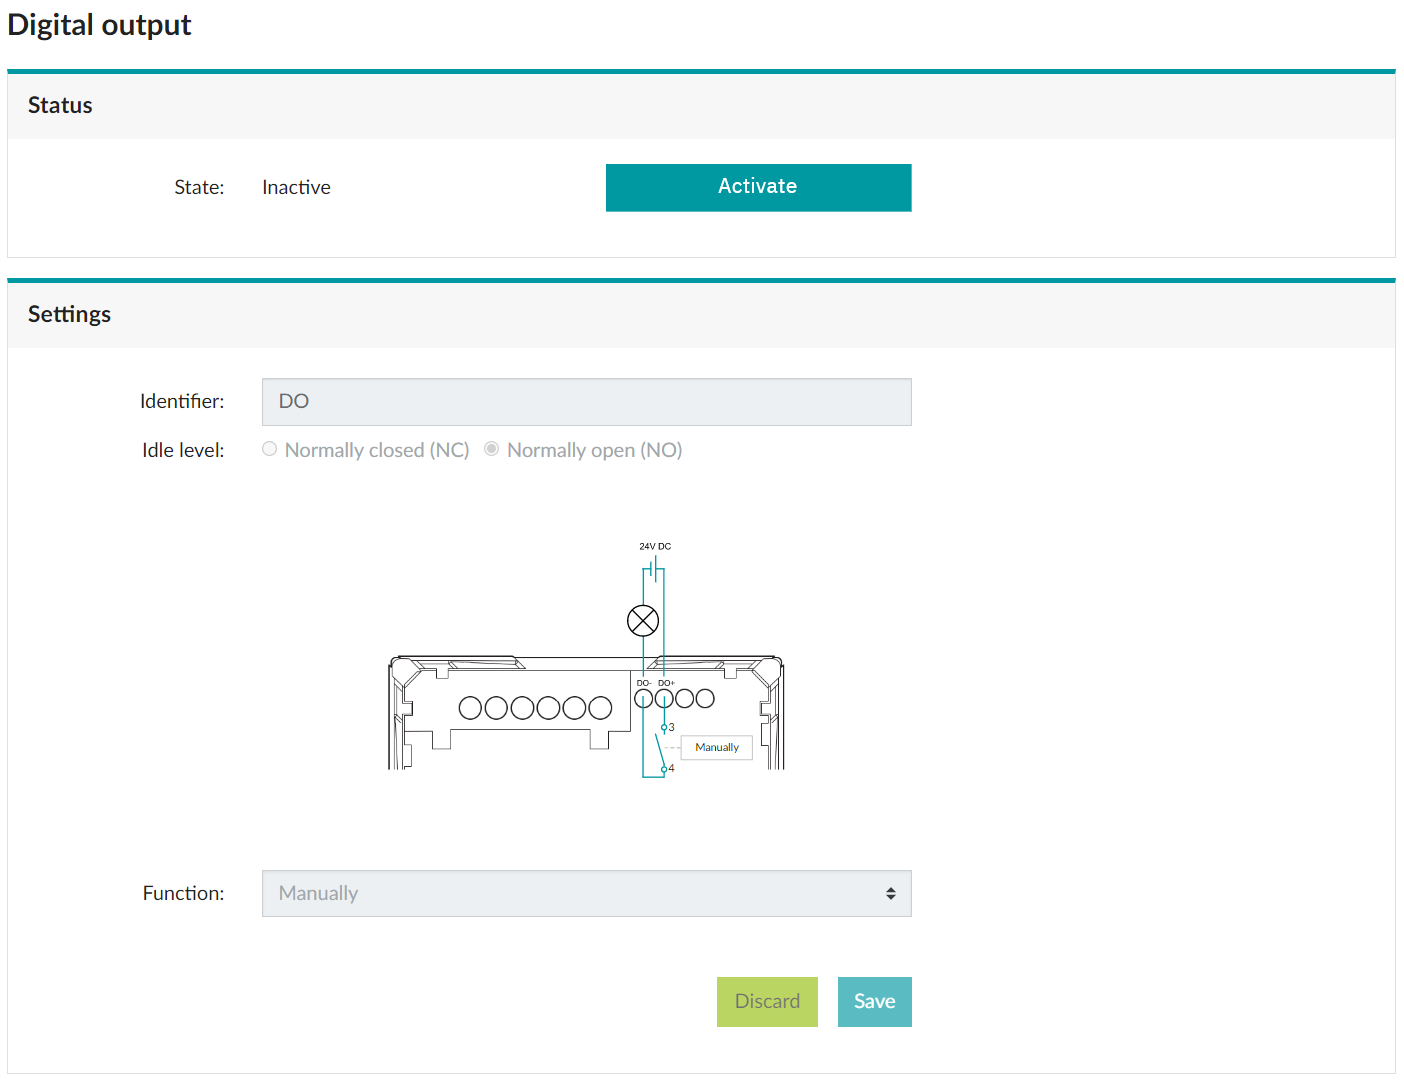Image resolution: width=1404 pixels, height=1082 pixels.
Task: Click switch contact point 4
Action: 664,769
